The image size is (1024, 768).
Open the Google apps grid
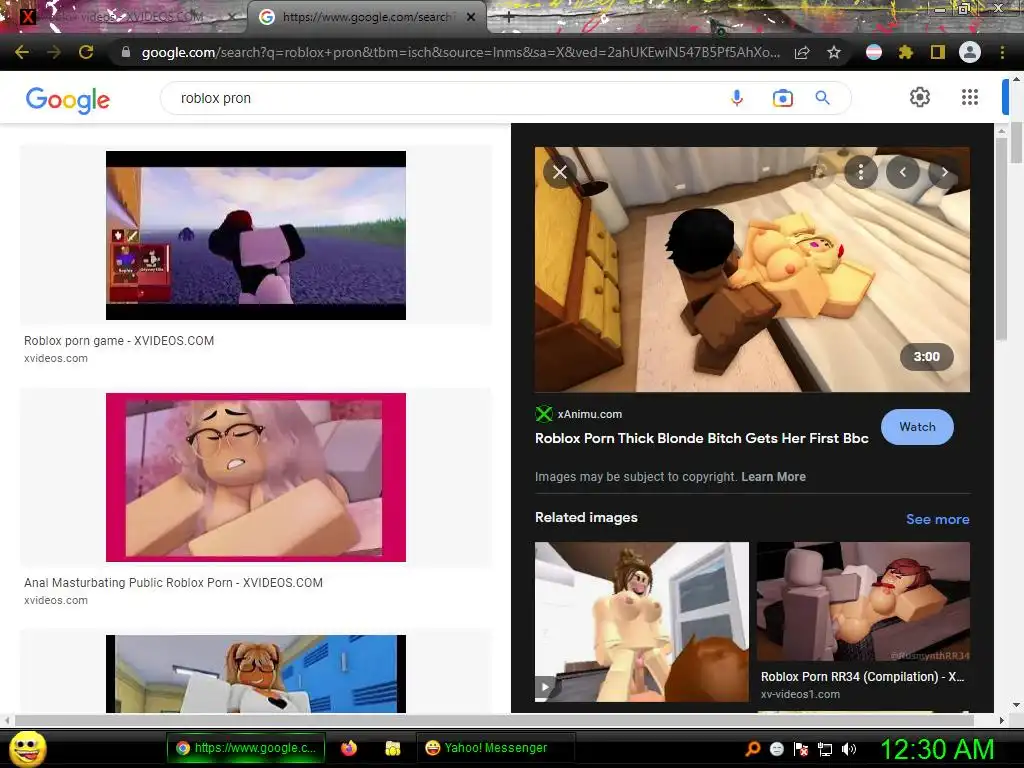click(x=970, y=97)
